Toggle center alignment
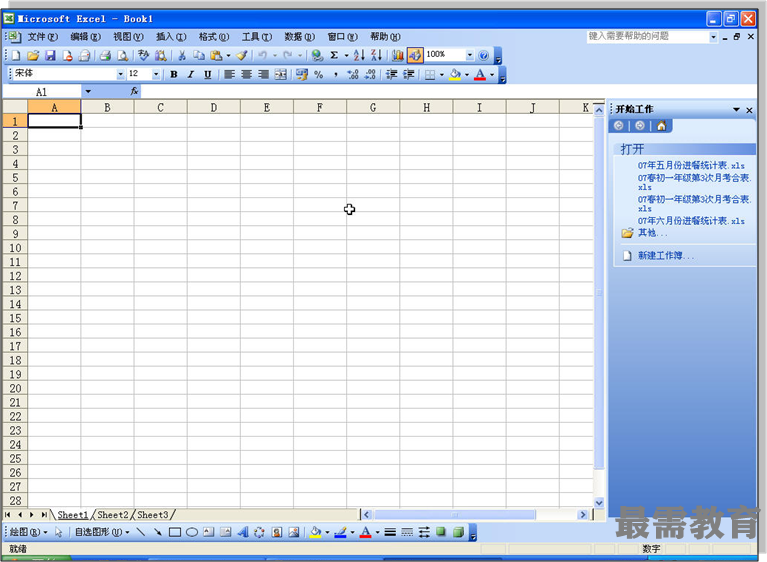The width and height of the screenshot is (767, 562). [x=246, y=74]
